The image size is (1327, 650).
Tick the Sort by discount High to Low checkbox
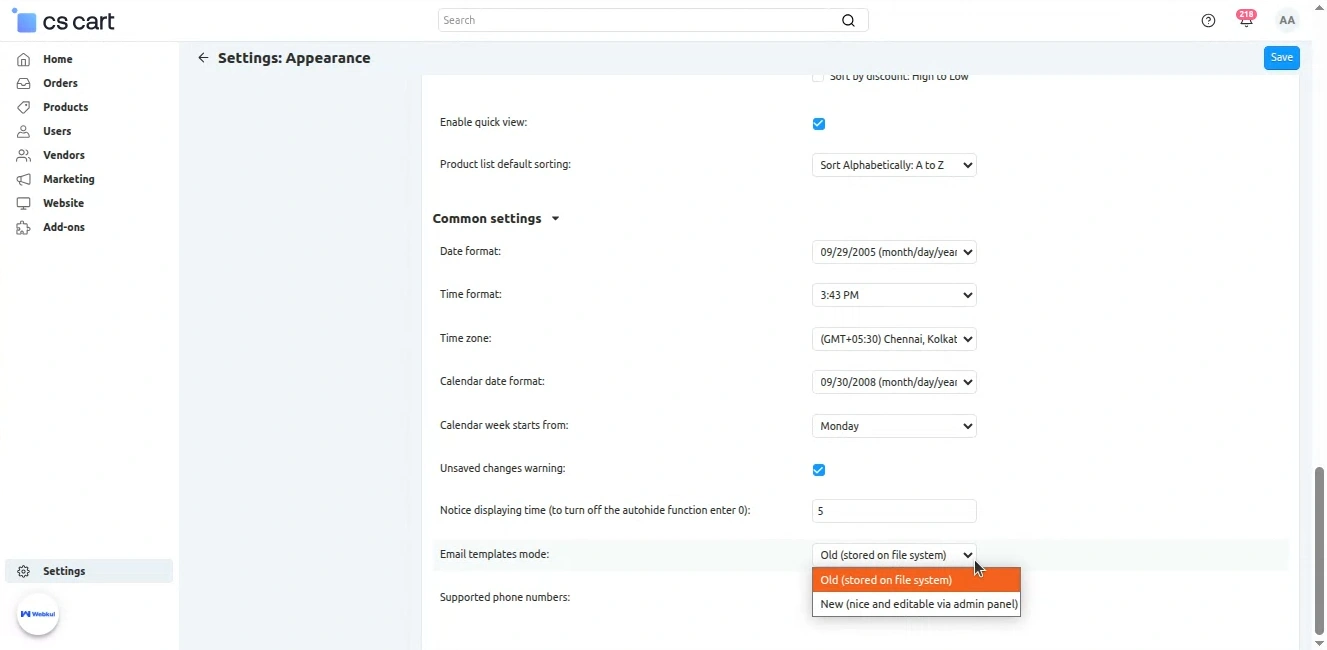point(818,77)
